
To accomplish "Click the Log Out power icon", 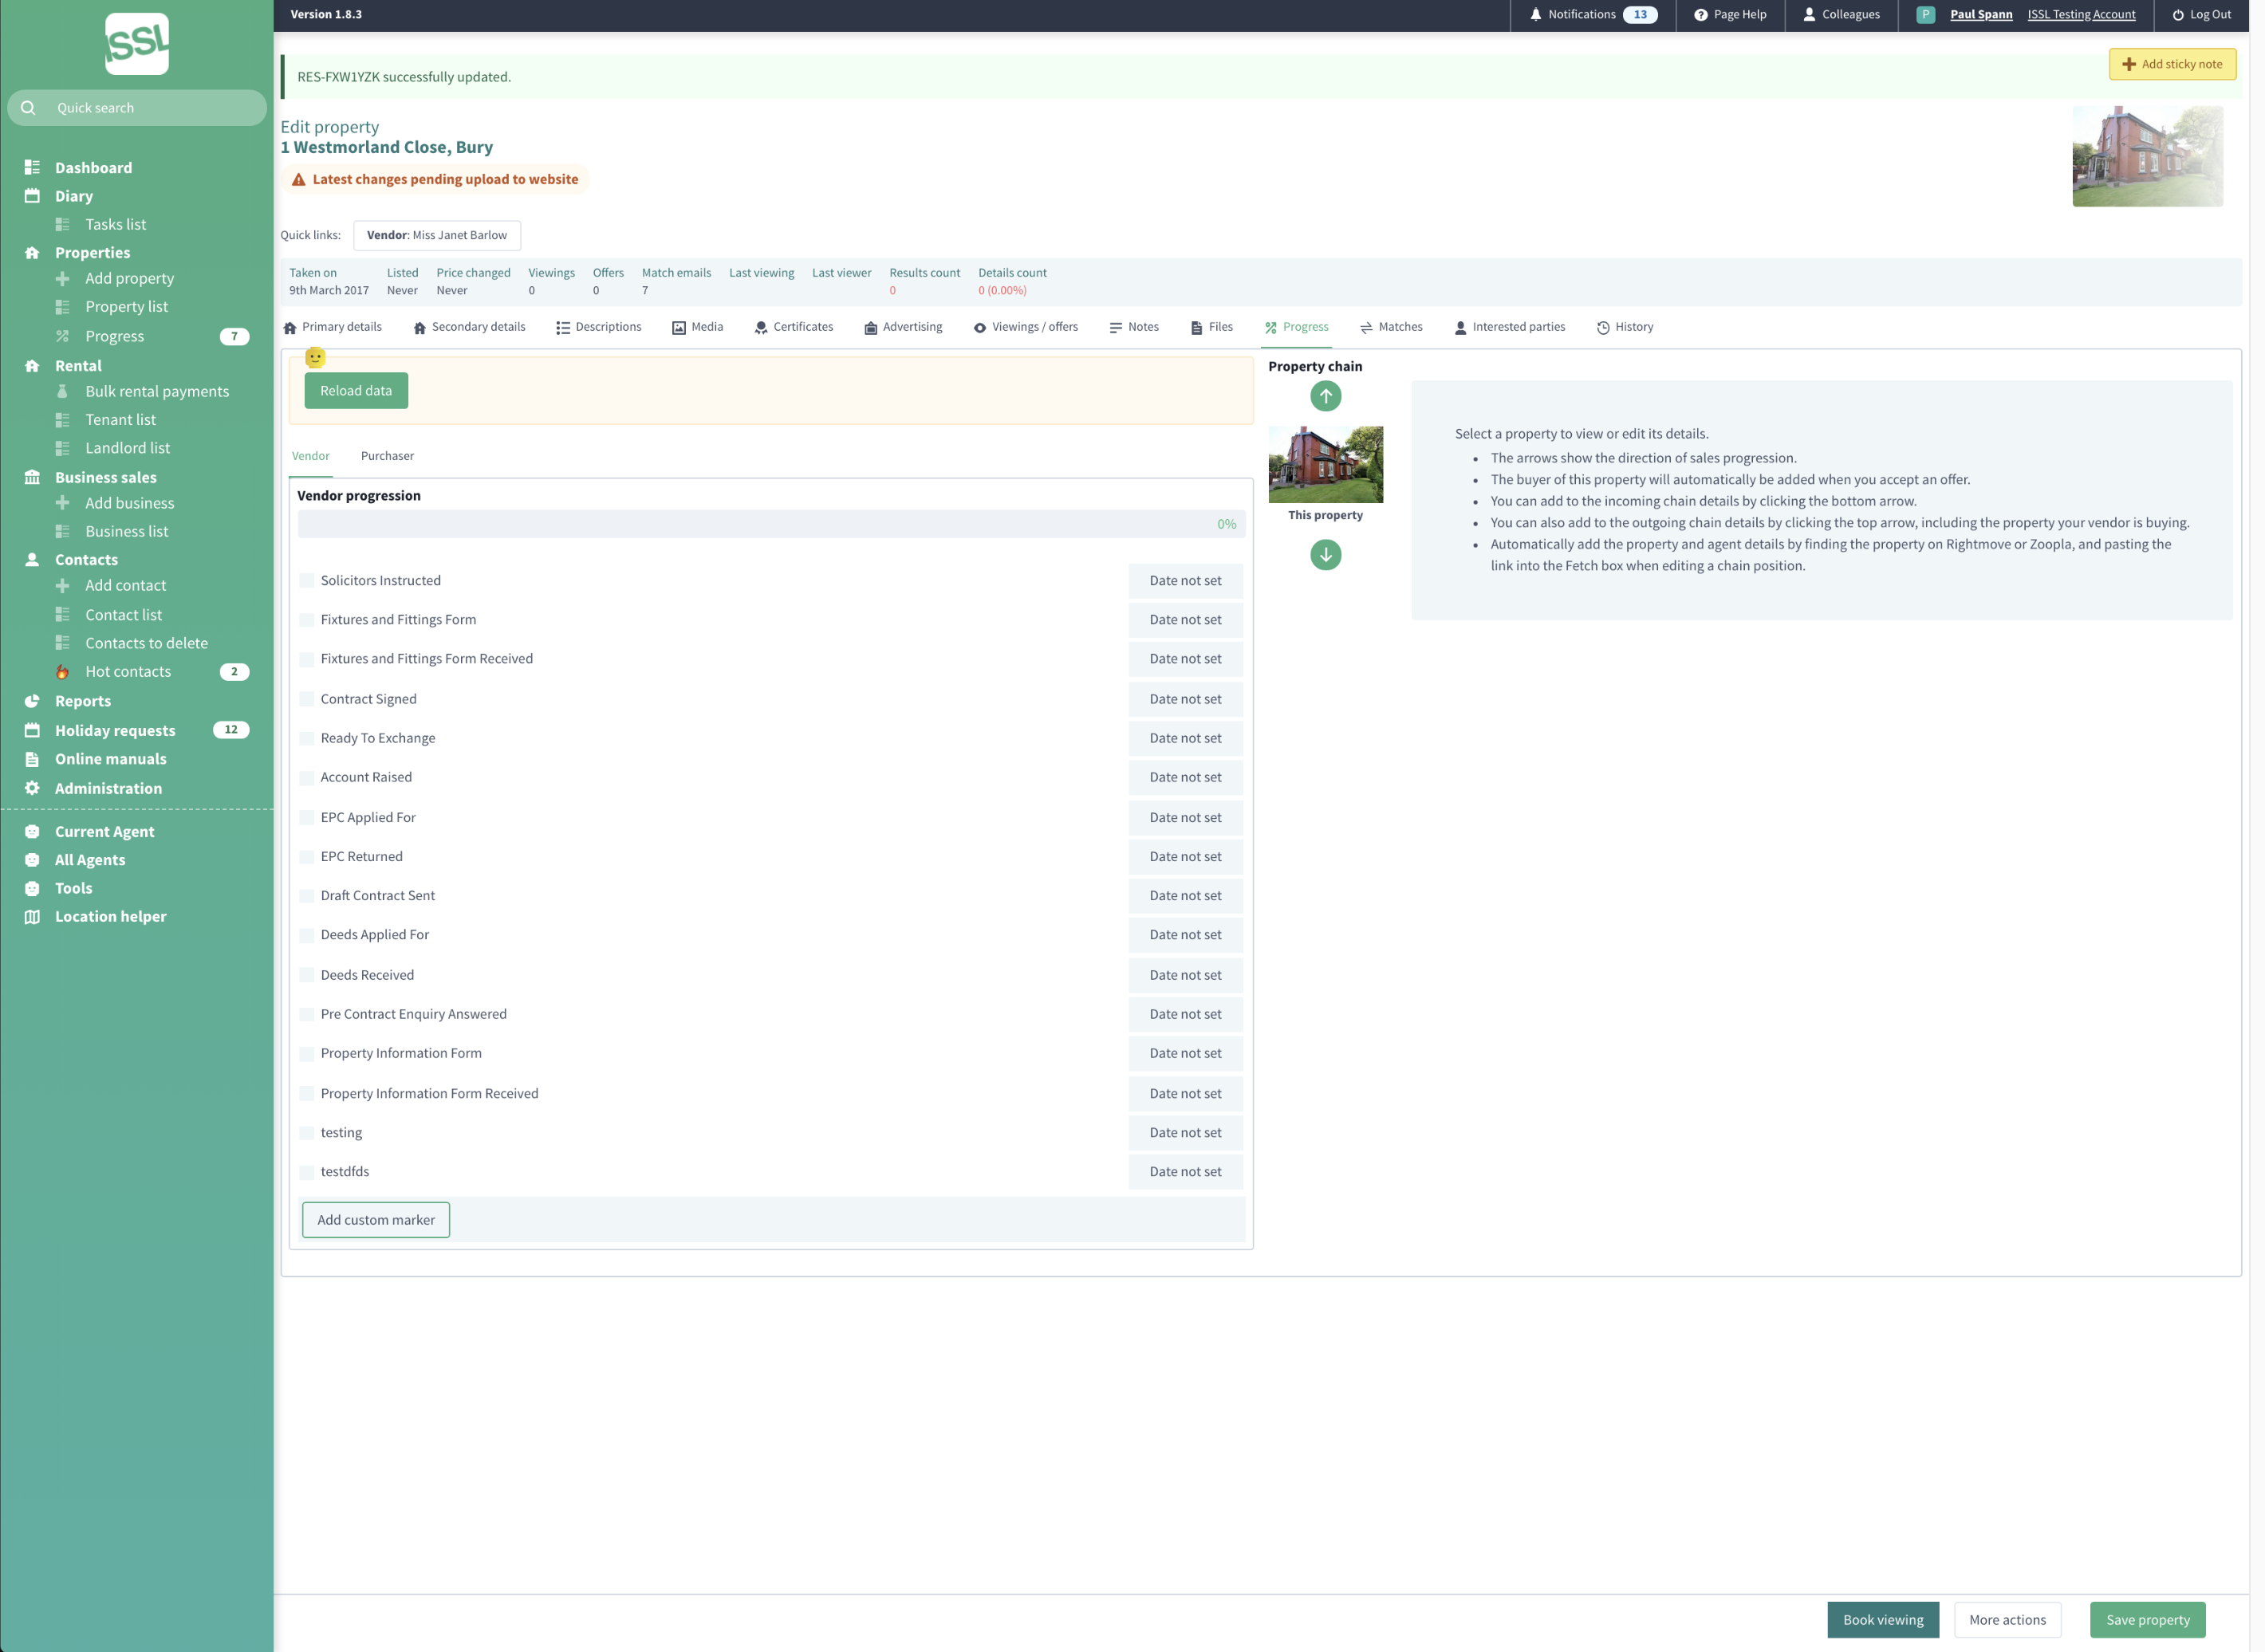I will pos(2177,15).
